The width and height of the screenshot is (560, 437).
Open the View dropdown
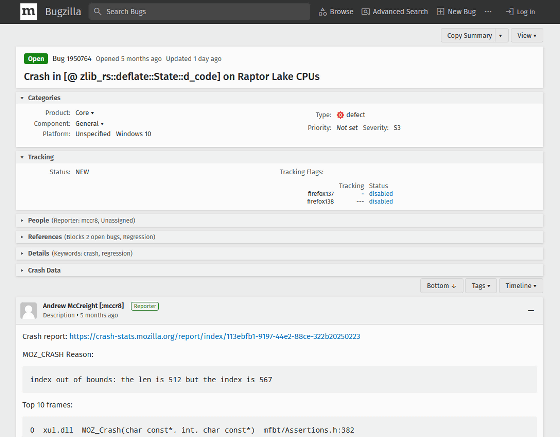point(527,35)
